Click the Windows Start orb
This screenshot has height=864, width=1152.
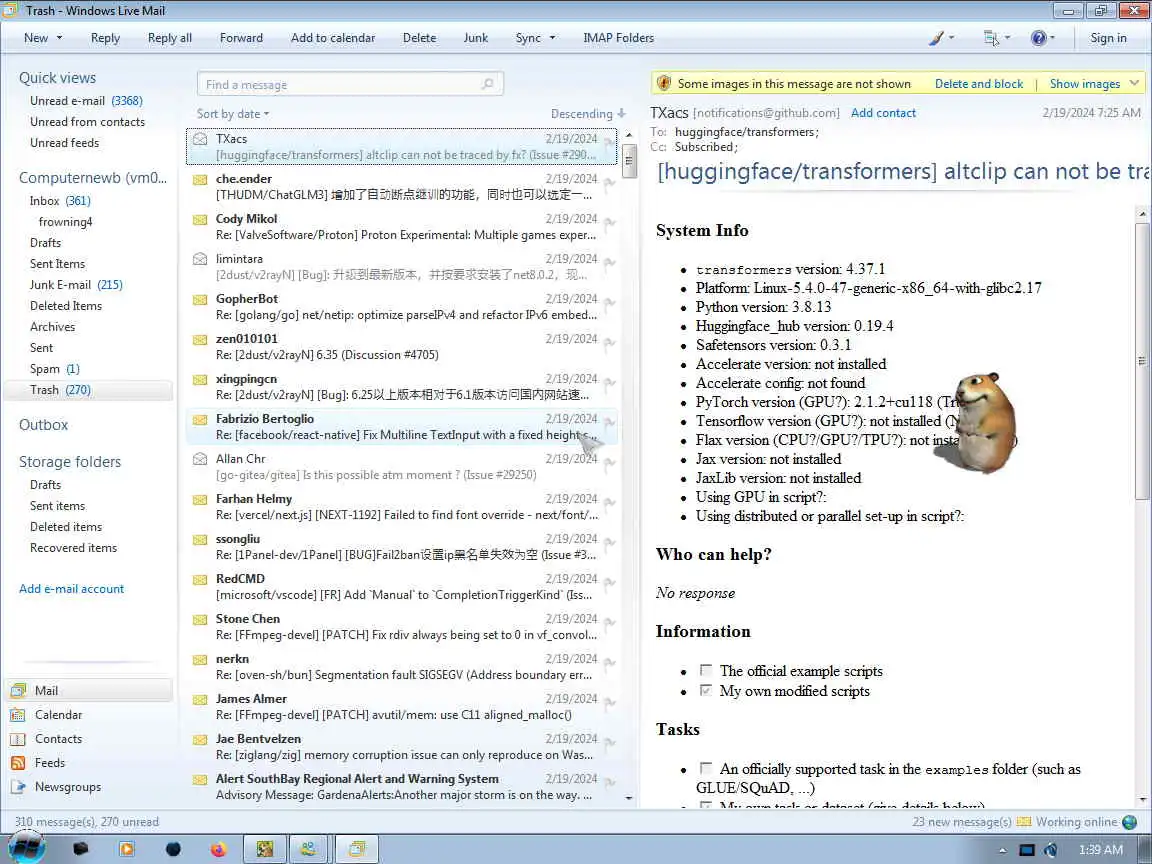(x=26, y=849)
